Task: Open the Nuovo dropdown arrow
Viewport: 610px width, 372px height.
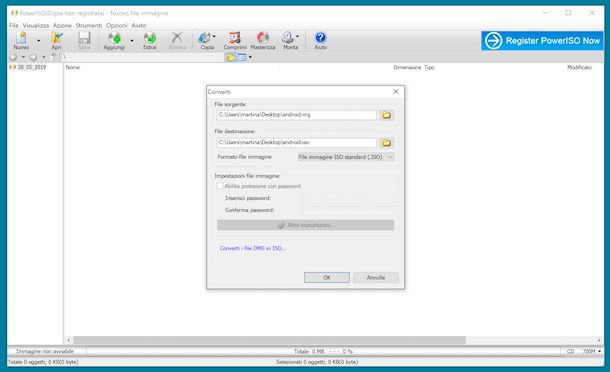Action: pos(39,40)
